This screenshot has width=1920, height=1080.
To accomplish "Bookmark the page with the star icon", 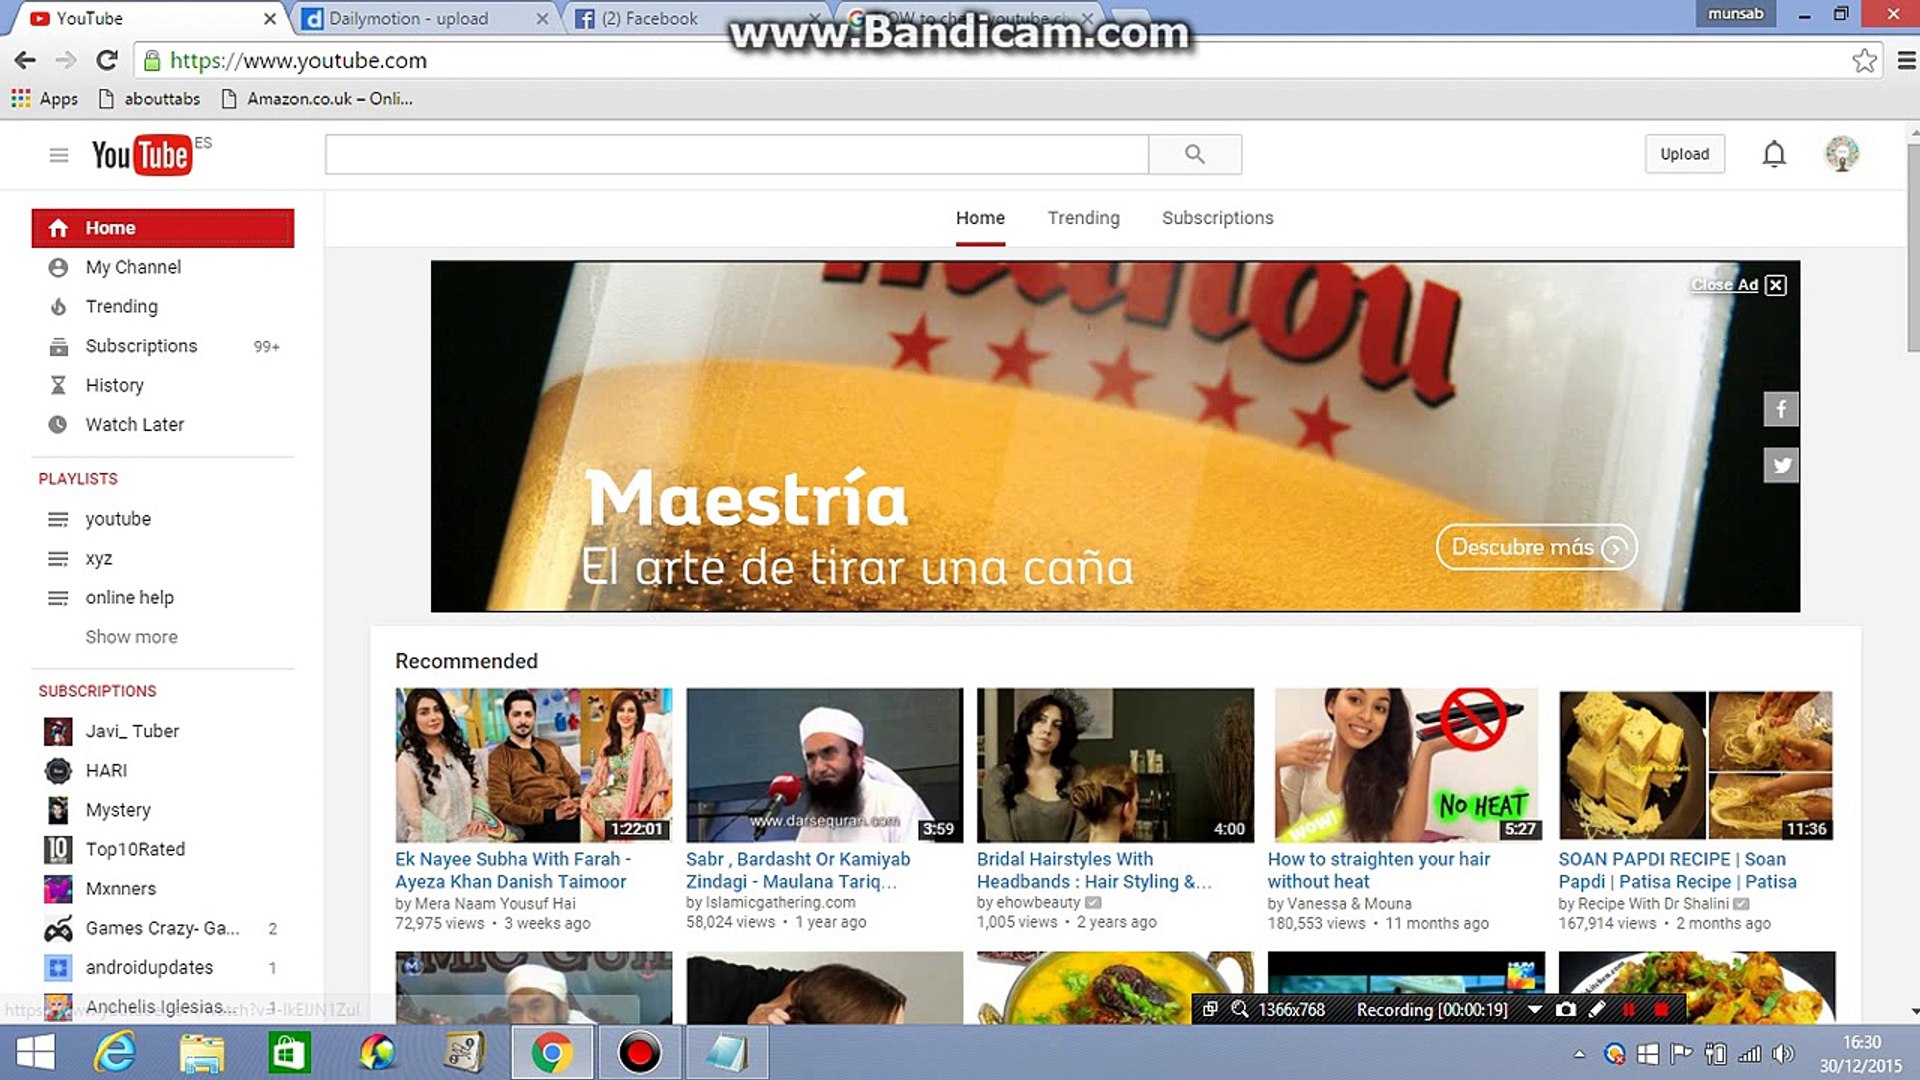I will pos(1864,61).
